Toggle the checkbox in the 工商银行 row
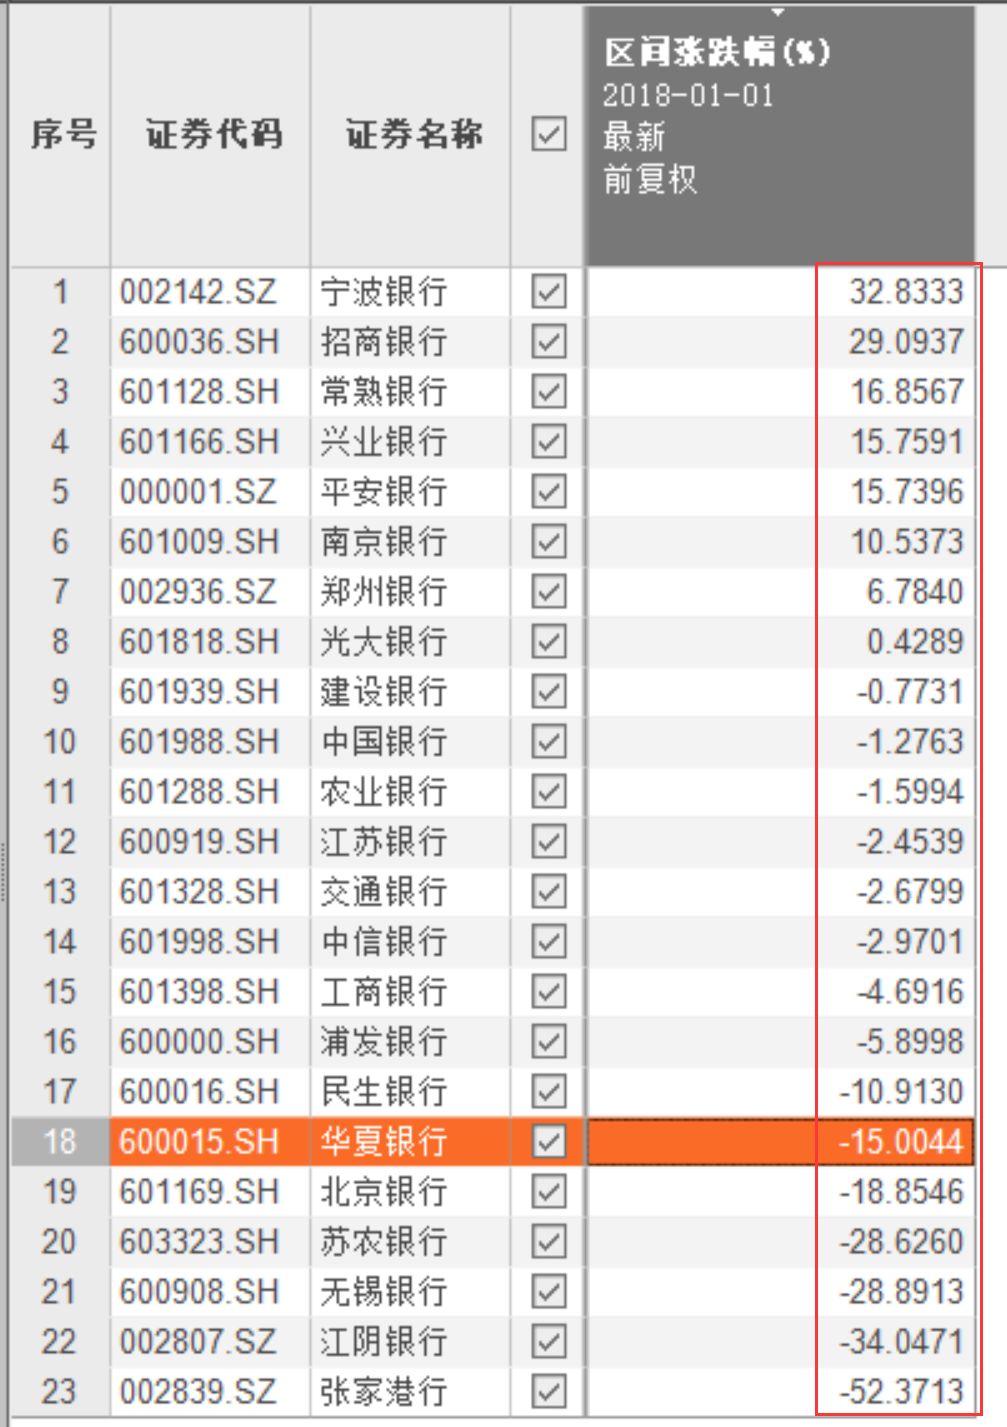The height and width of the screenshot is (1427, 1007). click(x=549, y=991)
